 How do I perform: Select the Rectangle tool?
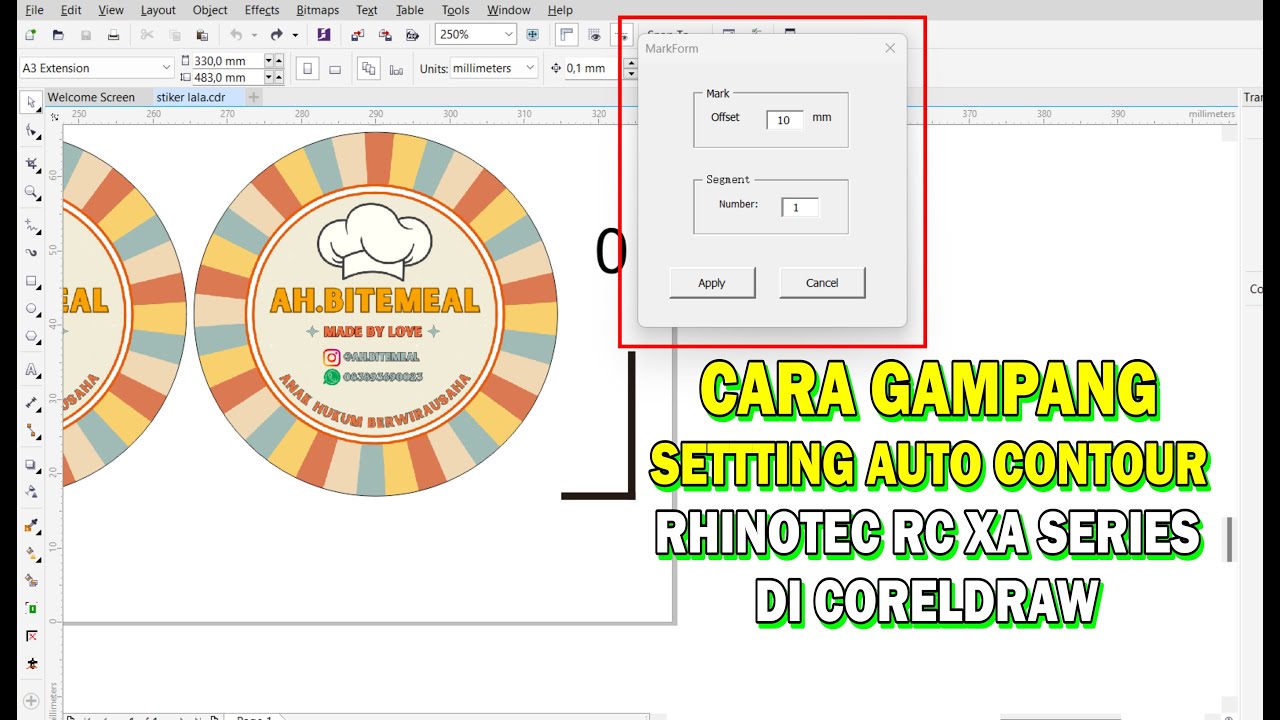click(31, 281)
